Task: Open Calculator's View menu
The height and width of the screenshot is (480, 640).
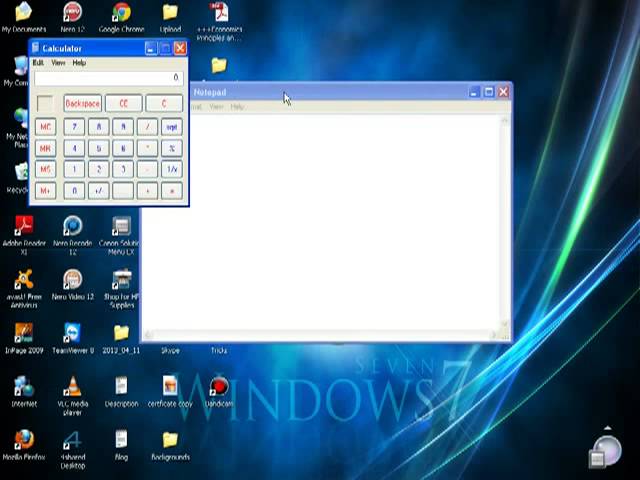Action: (x=58, y=62)
